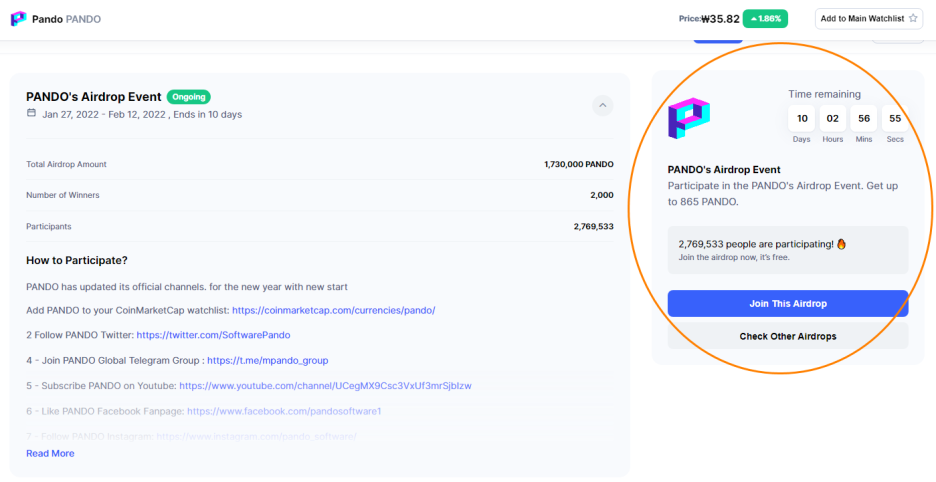
Task: Open the SoftwarePando Twitter link
Action: coord(213,336)
